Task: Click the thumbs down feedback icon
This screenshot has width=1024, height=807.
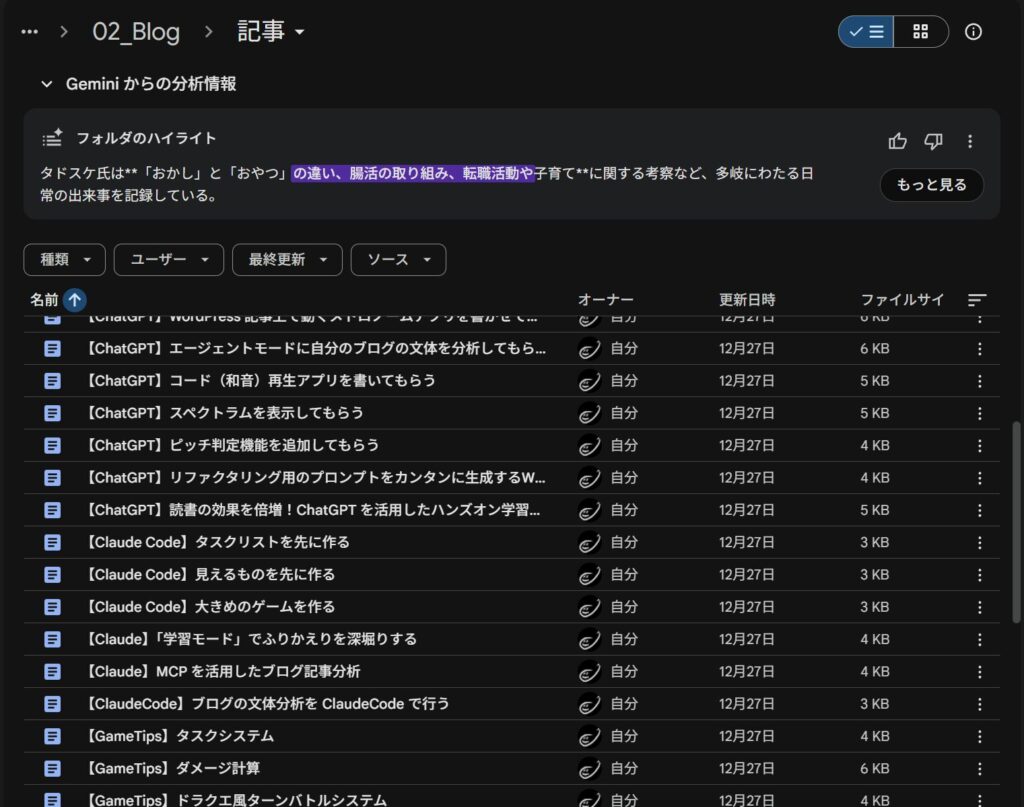Action: tap(933, 141)
